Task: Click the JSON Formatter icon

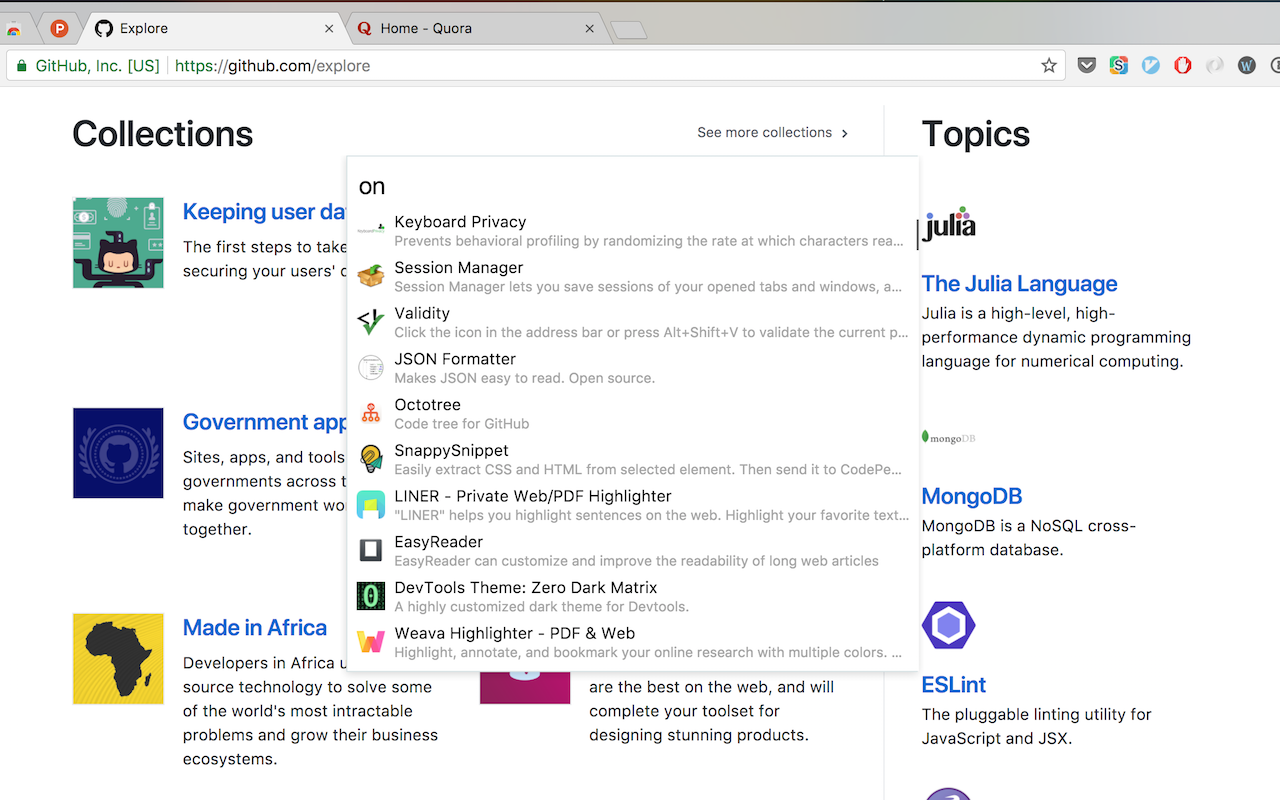Action: [371, 368]
